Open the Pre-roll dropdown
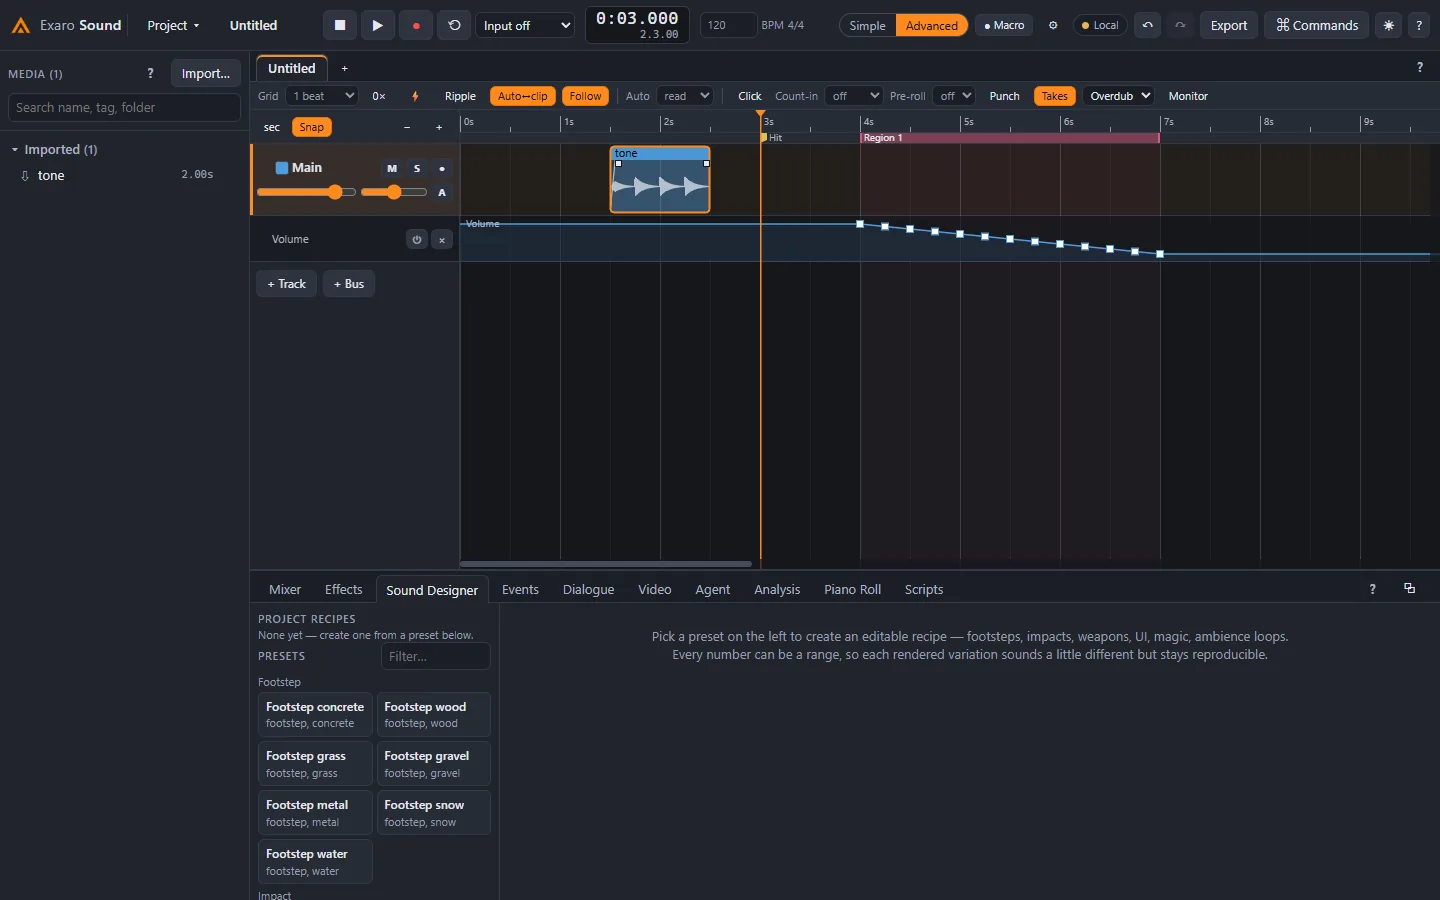 954,96
